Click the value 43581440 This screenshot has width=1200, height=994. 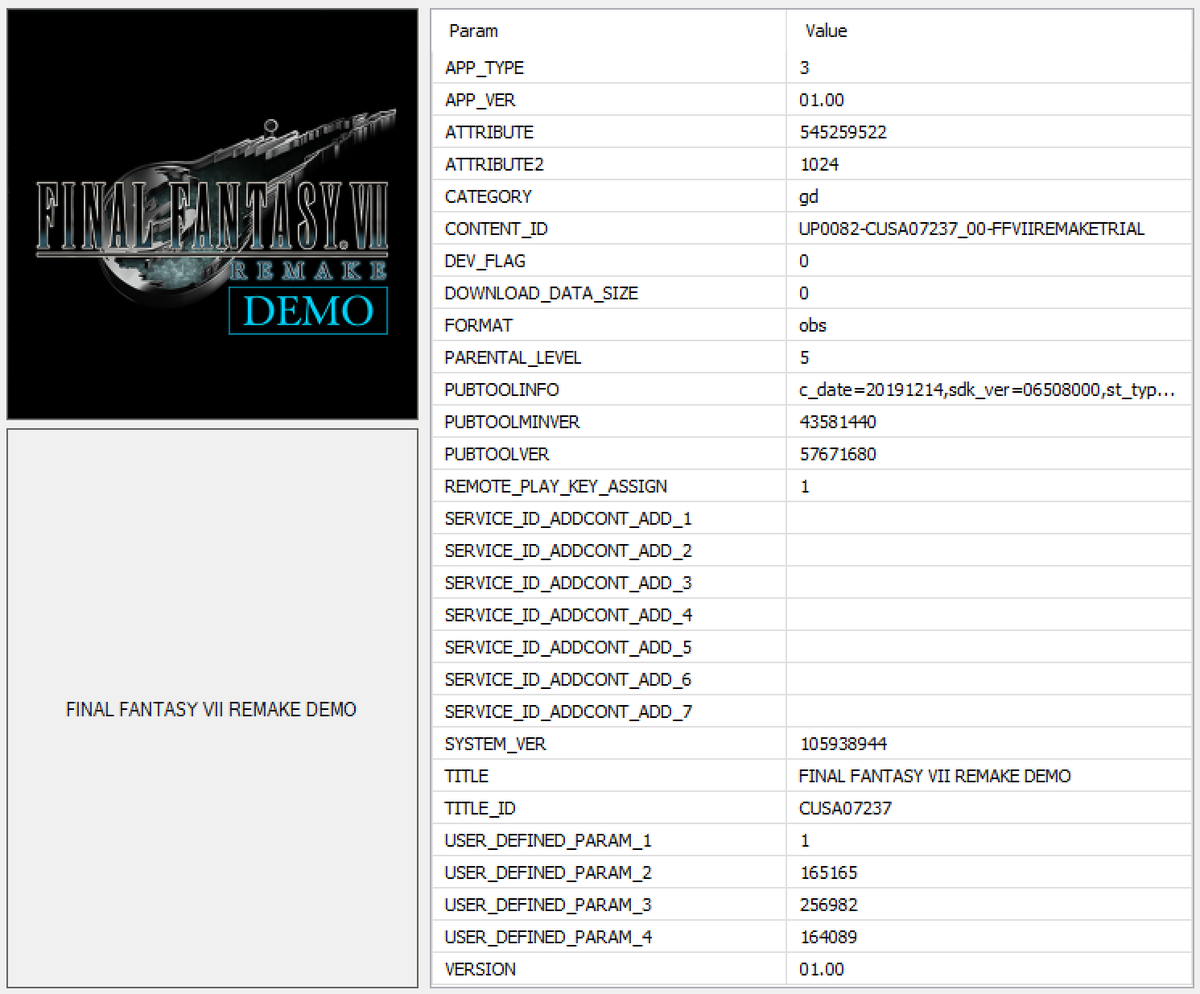838,422
